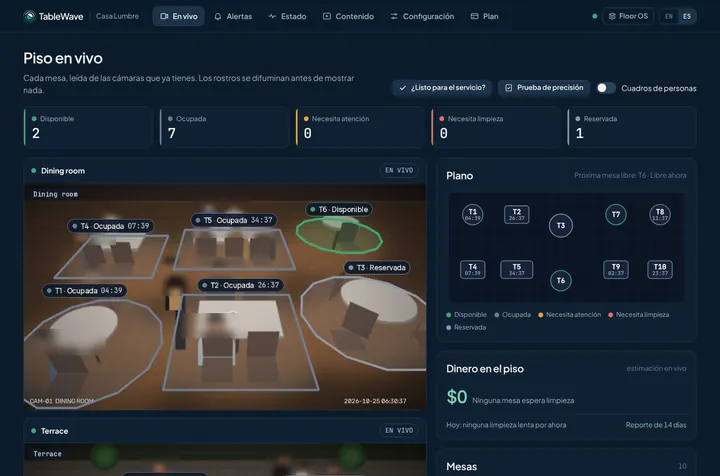Toggle Cuadros de personas switch
This screenshot has height=476, width=720.
(x=606, y=88)
